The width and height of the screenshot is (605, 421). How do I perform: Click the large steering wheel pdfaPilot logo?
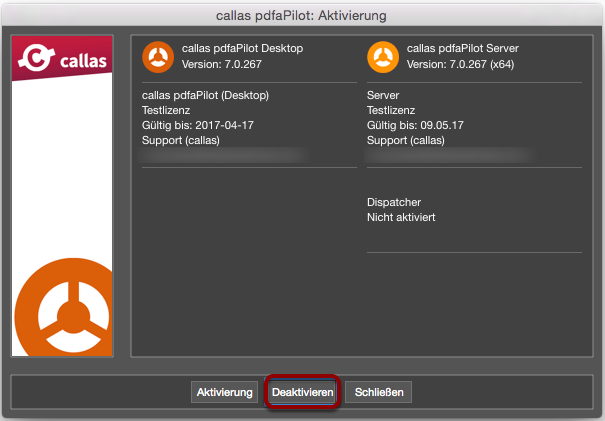(x=64, y=307)
